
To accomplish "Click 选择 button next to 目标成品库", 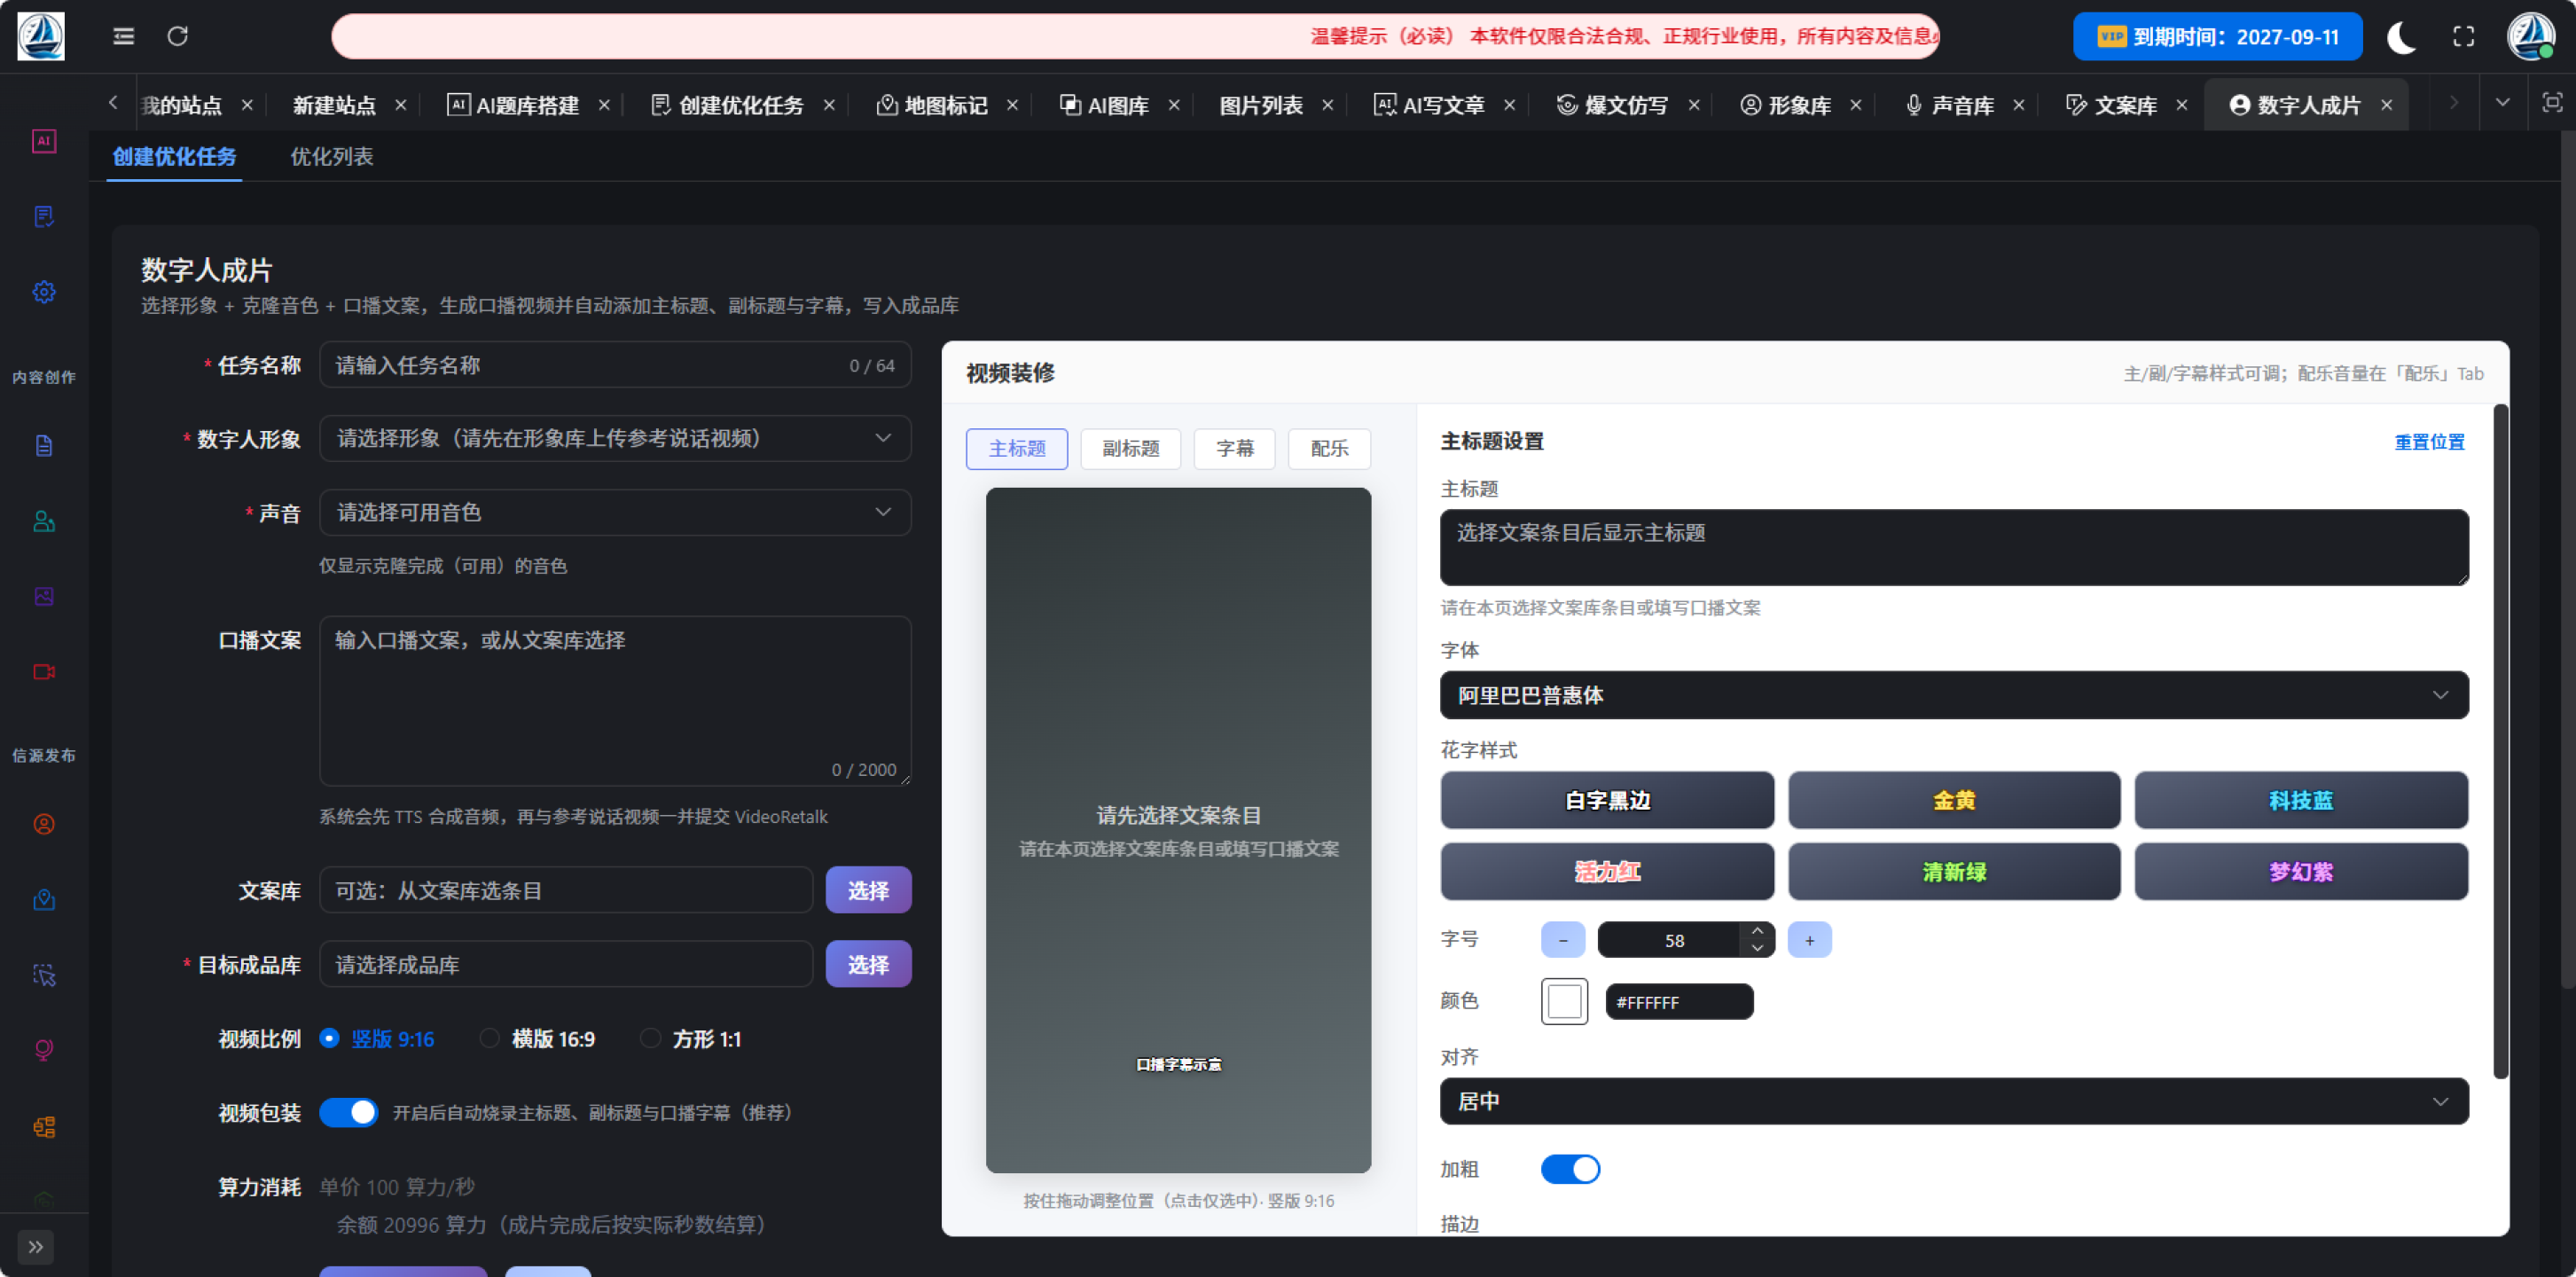I will pyautogui.click(x=868, y=964).
